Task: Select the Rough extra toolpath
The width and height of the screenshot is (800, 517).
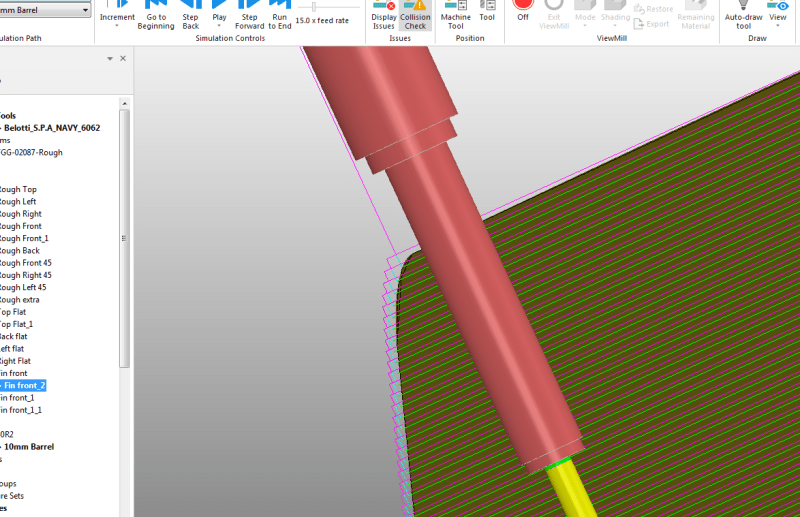Action: (20, 300)
